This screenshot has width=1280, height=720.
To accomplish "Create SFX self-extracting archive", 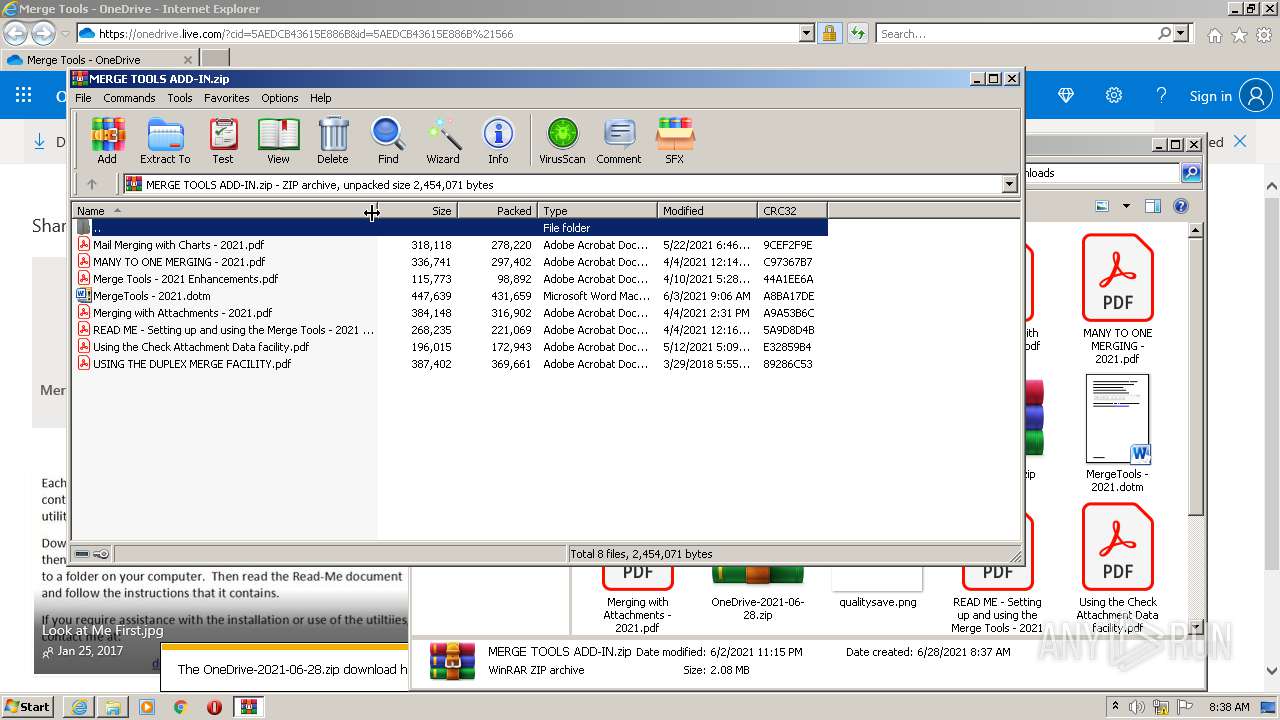I will click(675, 140).
